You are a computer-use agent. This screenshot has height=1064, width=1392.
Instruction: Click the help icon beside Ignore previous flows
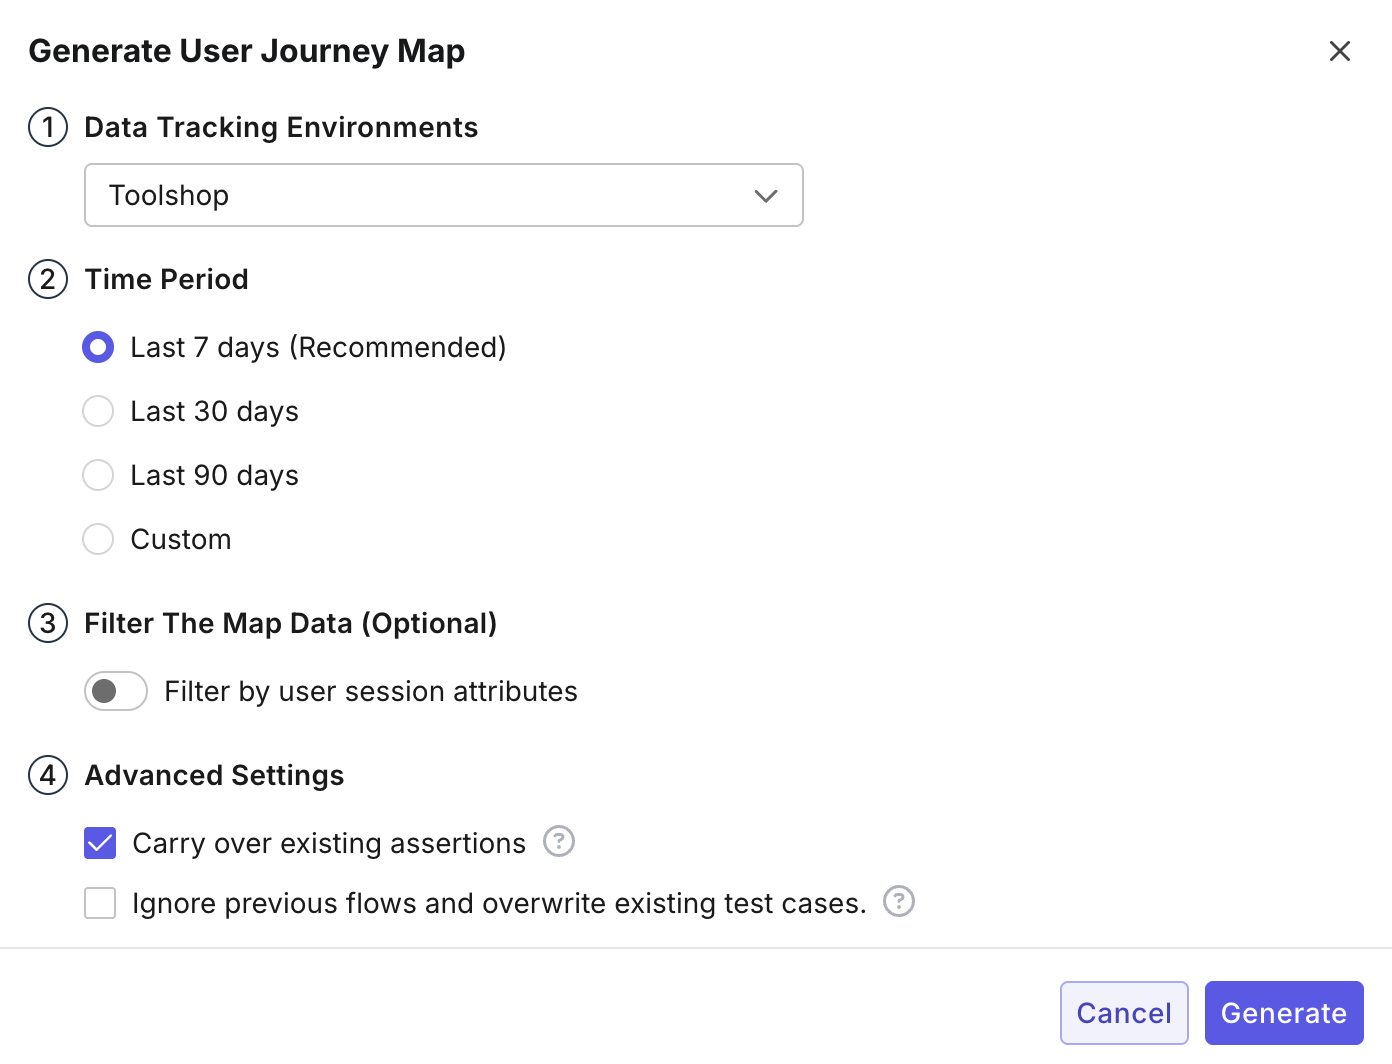(898, 902)
